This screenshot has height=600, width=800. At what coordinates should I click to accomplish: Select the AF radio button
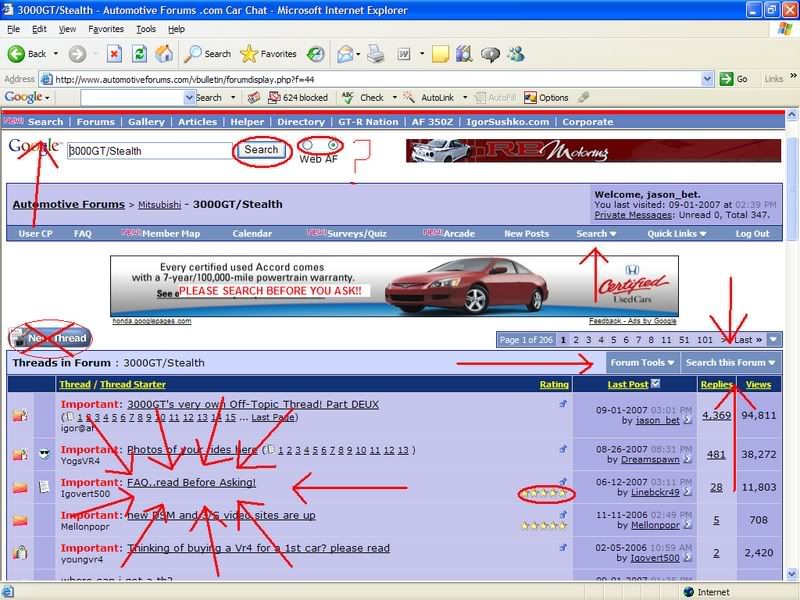(333, 145)
